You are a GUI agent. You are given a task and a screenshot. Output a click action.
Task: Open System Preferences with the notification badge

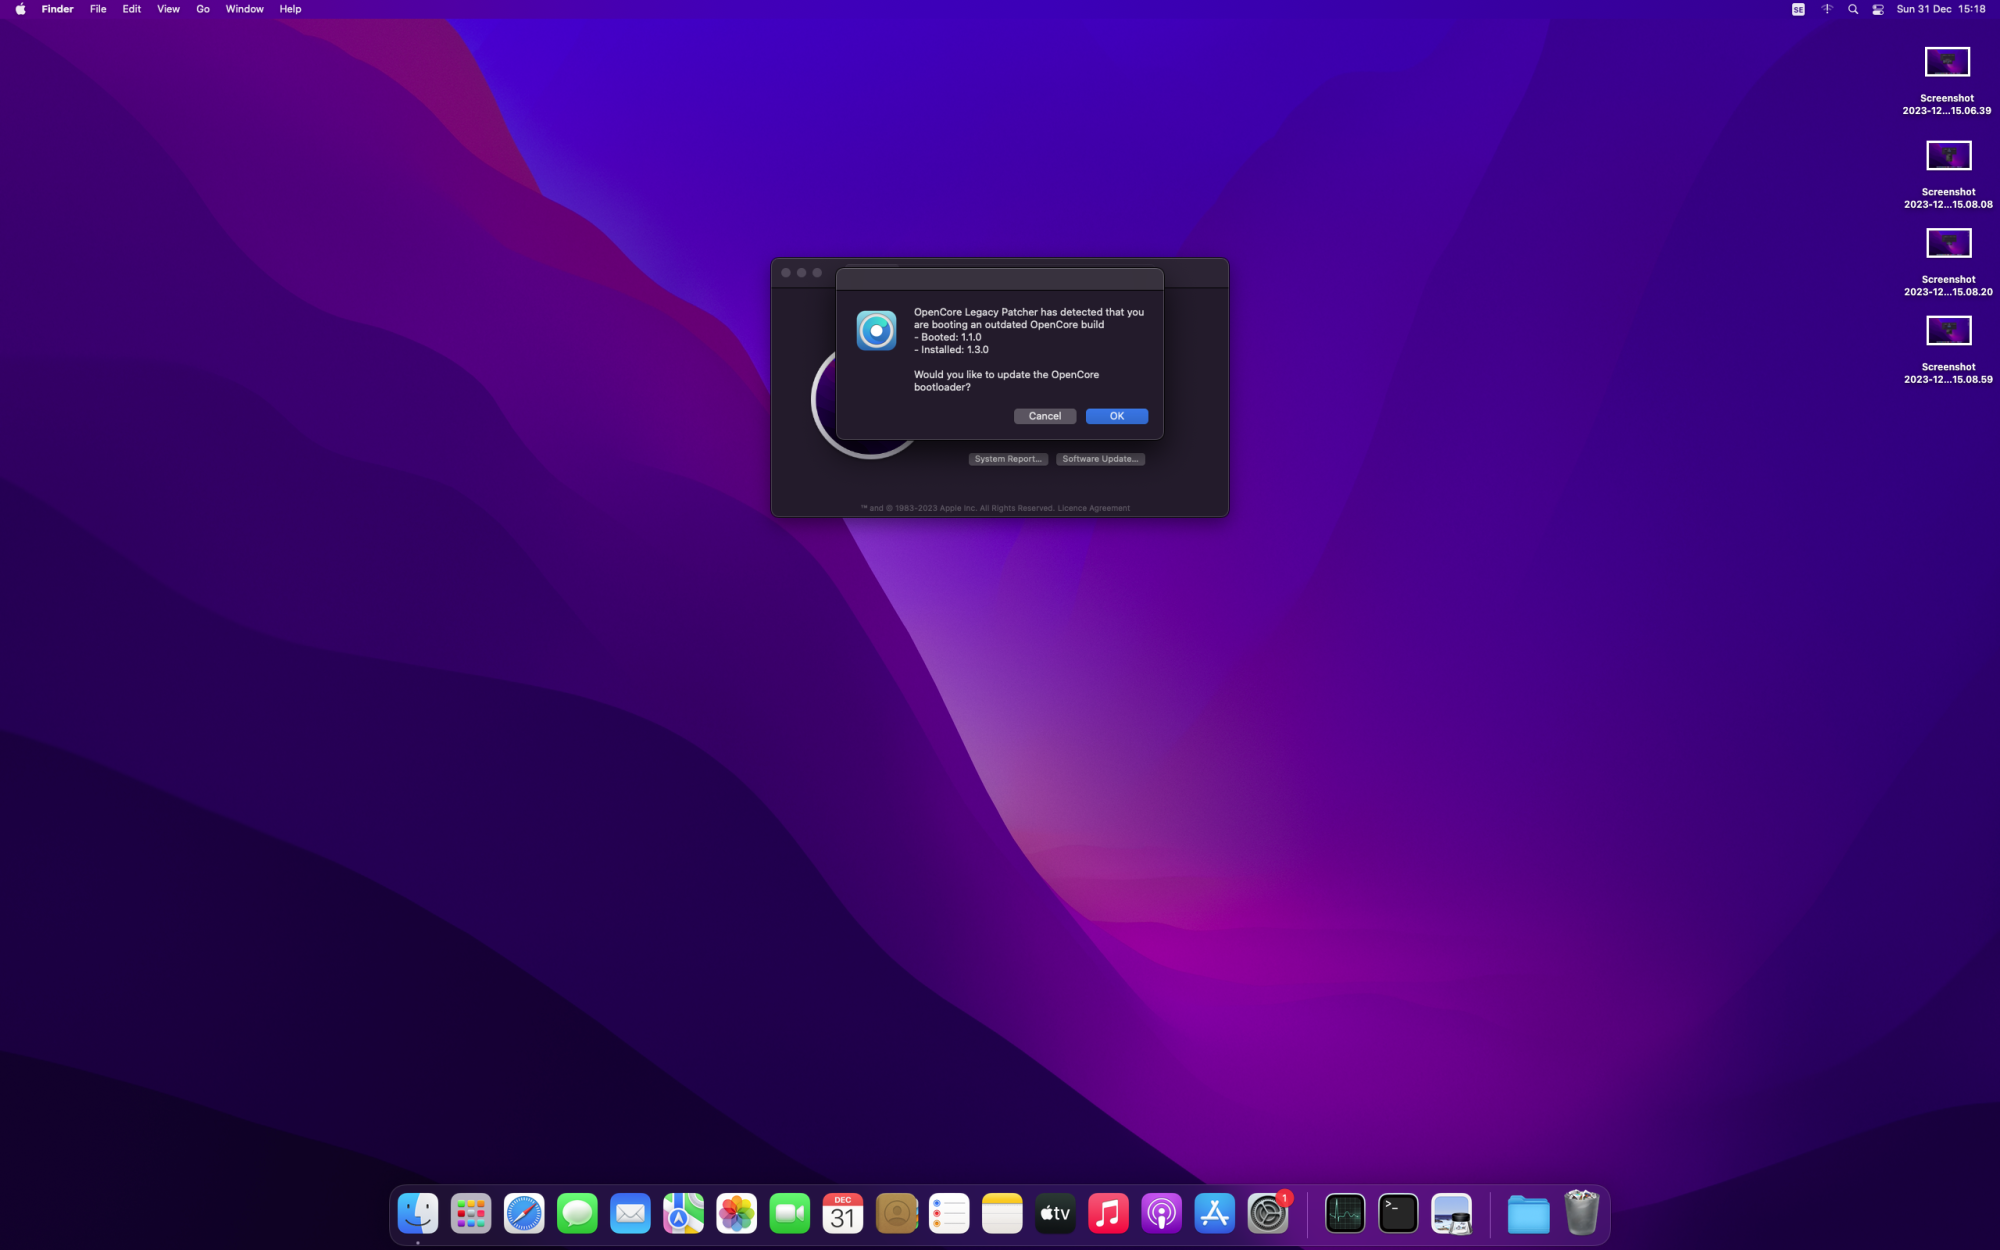tap(1268, 1213)
